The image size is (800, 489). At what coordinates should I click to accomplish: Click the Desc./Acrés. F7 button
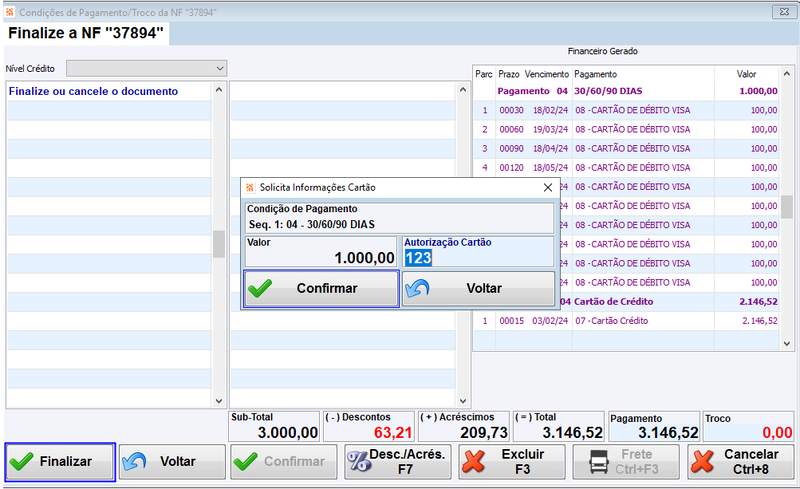(397, 462)
